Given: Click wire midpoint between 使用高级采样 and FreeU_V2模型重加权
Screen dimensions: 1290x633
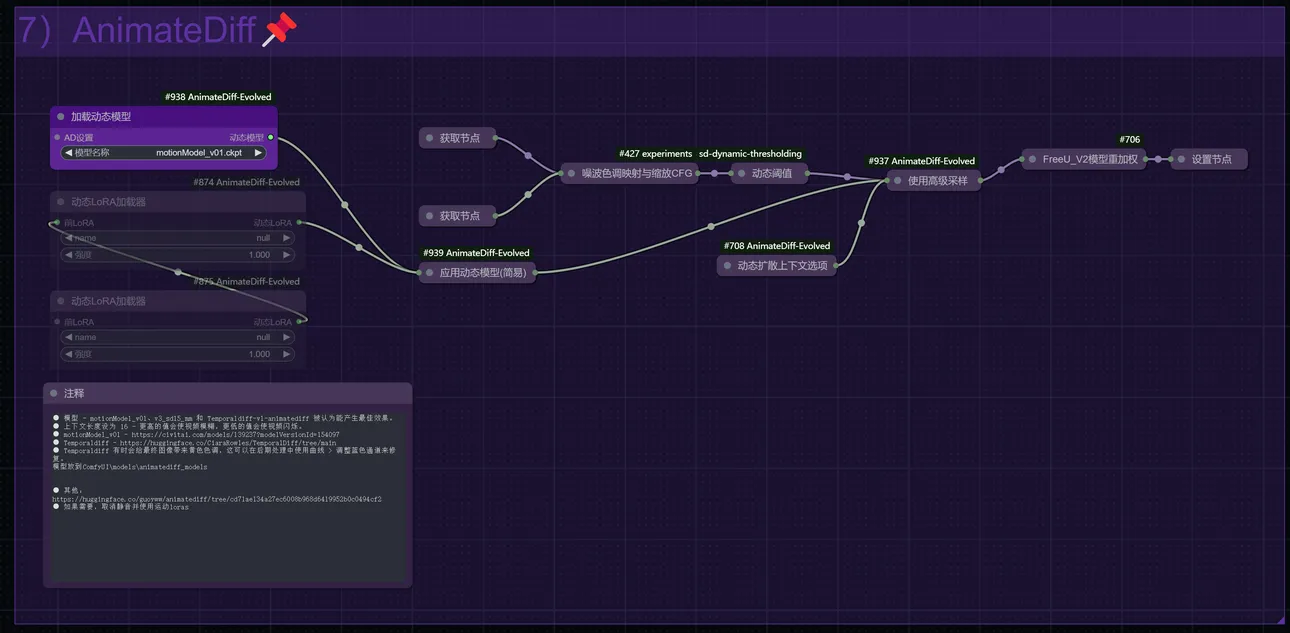Looking at the screenshot, I should pyautogui.click(x=1000, y=170).
